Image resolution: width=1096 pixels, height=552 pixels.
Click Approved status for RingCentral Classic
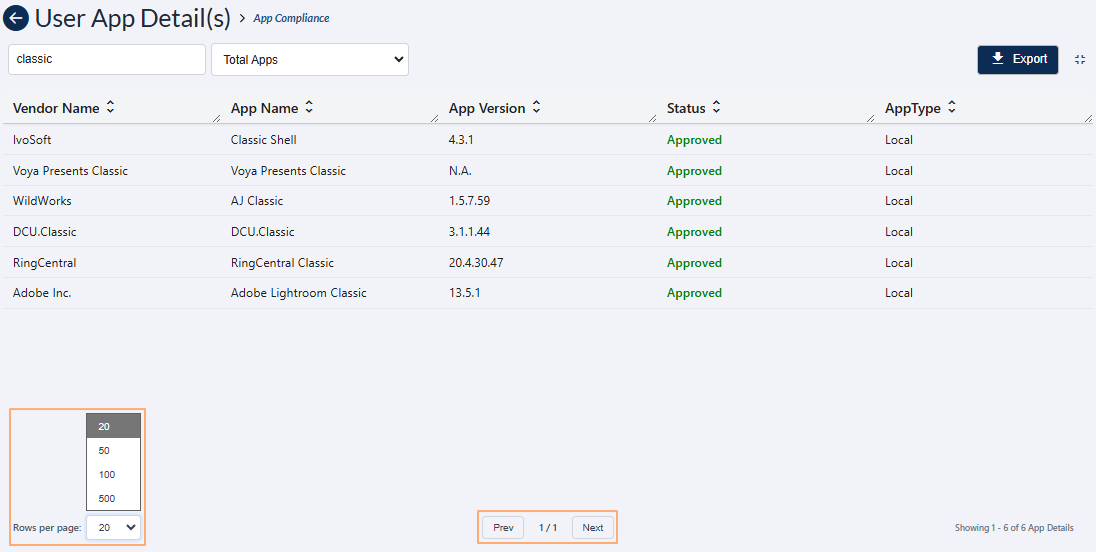point(694,263)
